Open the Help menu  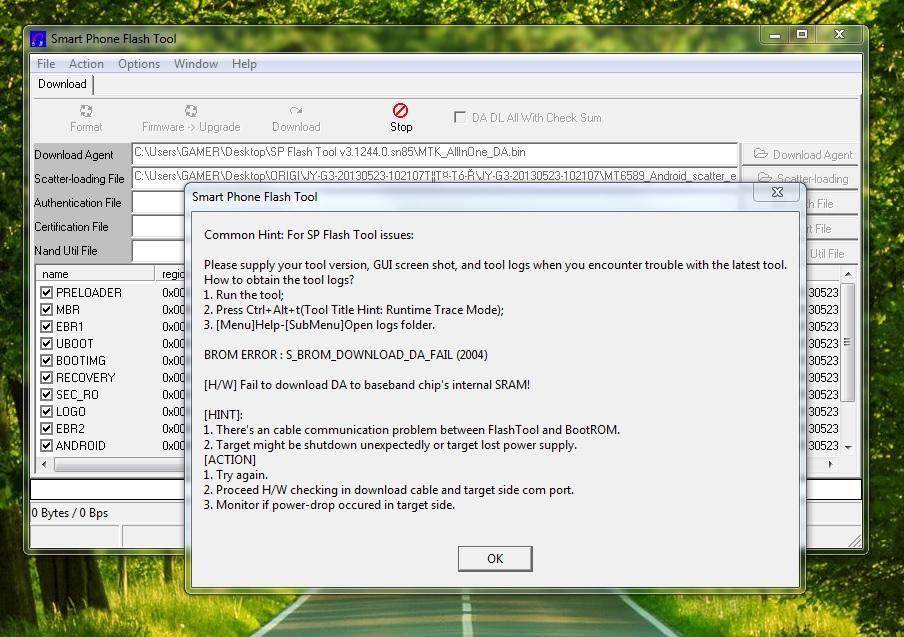(244, 64)
